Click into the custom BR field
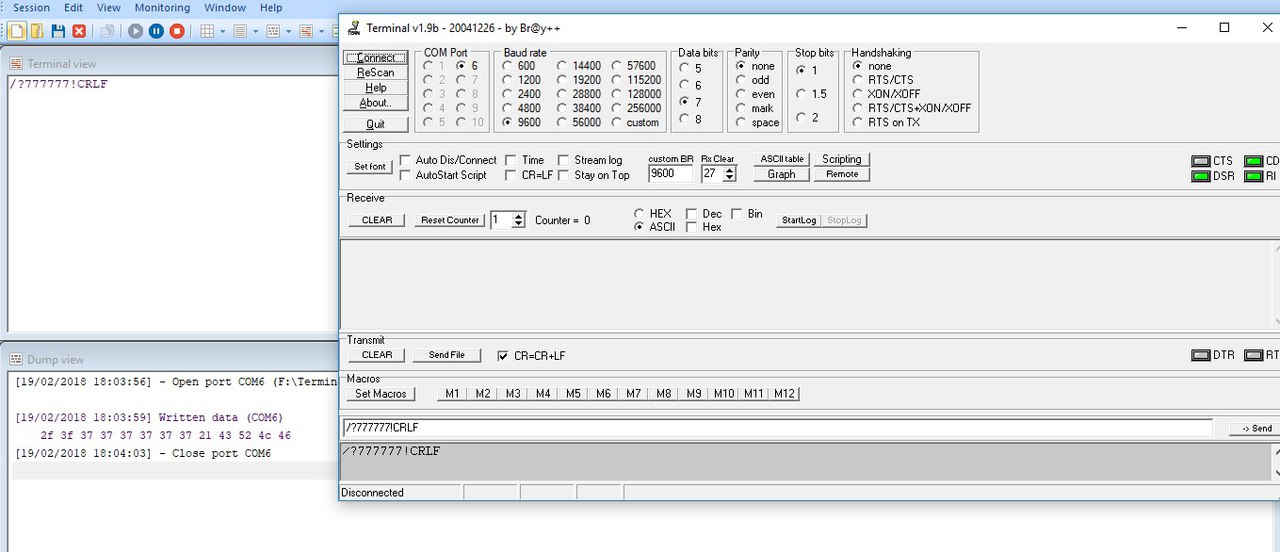The image size is (1280, 552). pyautogui.click(x=670, y=174)
